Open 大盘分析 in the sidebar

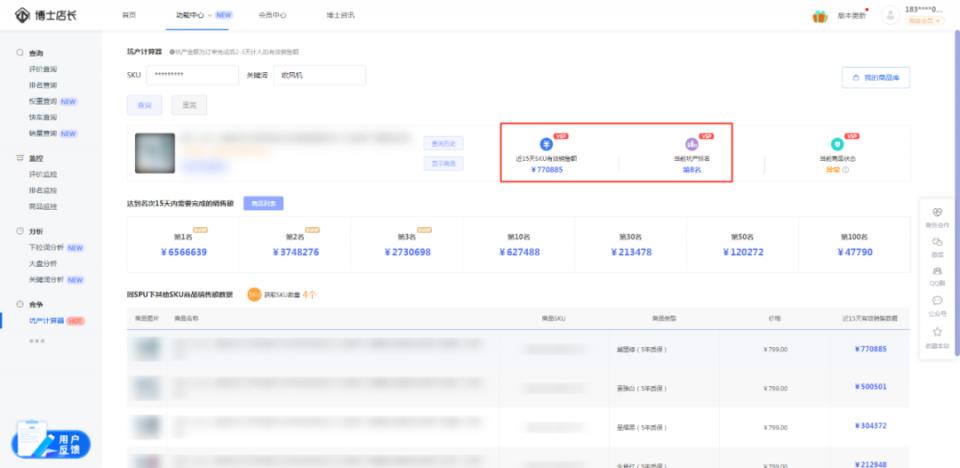pyautogui.click(x=43, y=263)
